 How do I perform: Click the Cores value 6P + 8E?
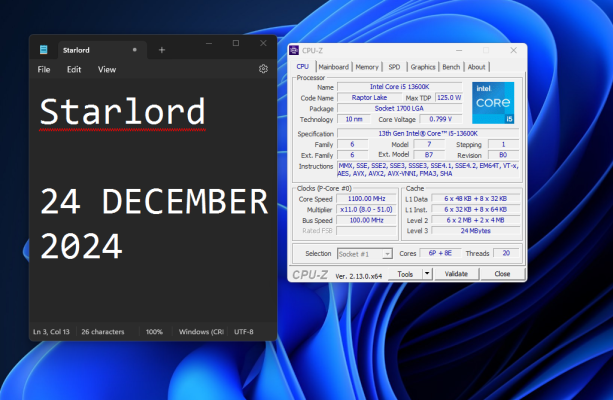pos(440,253)
